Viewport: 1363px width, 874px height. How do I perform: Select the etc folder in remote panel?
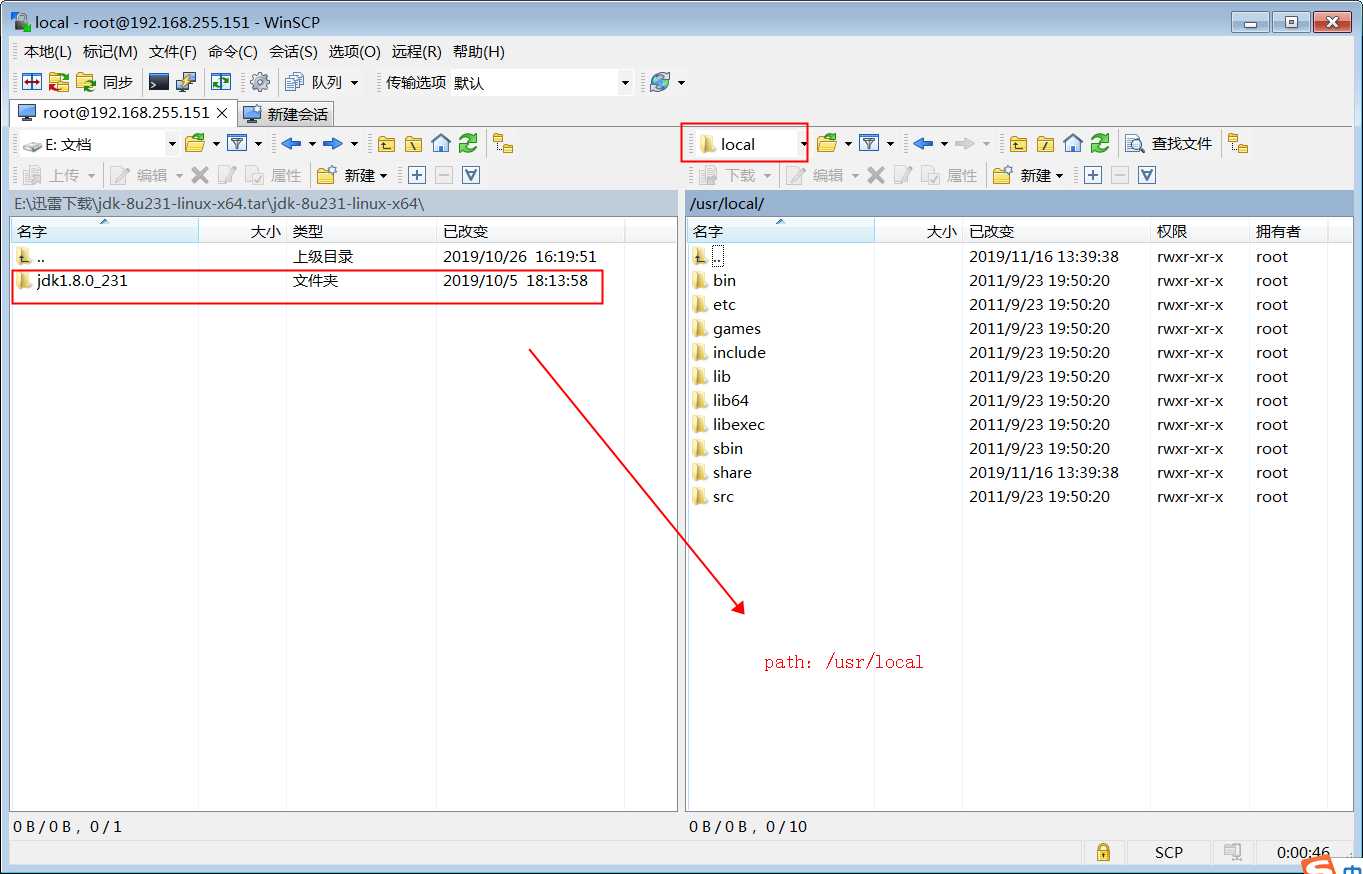click(724, 305)
